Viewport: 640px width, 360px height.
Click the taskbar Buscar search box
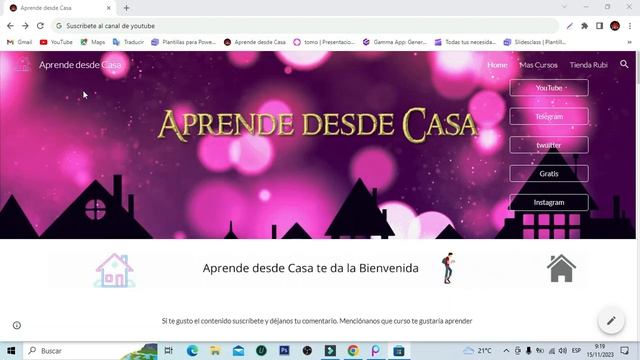tap(90, 351)
